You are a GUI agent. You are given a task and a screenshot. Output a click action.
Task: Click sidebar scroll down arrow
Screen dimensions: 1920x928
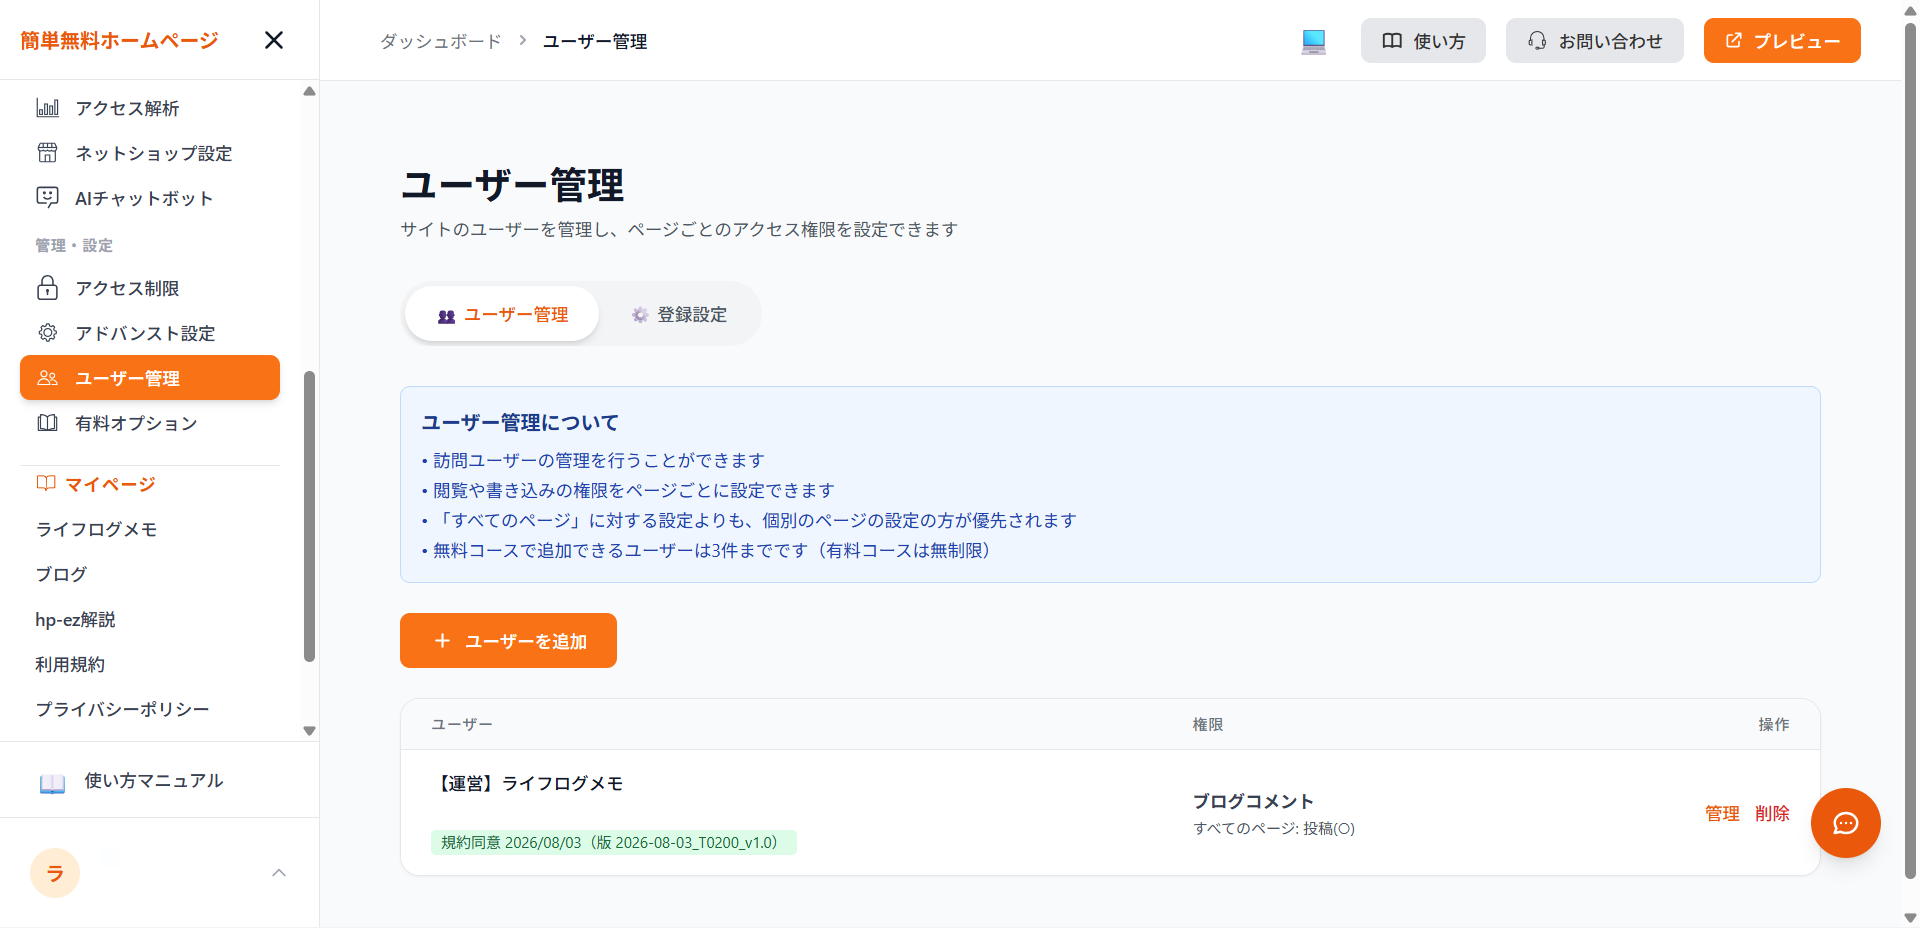point(309,731)
